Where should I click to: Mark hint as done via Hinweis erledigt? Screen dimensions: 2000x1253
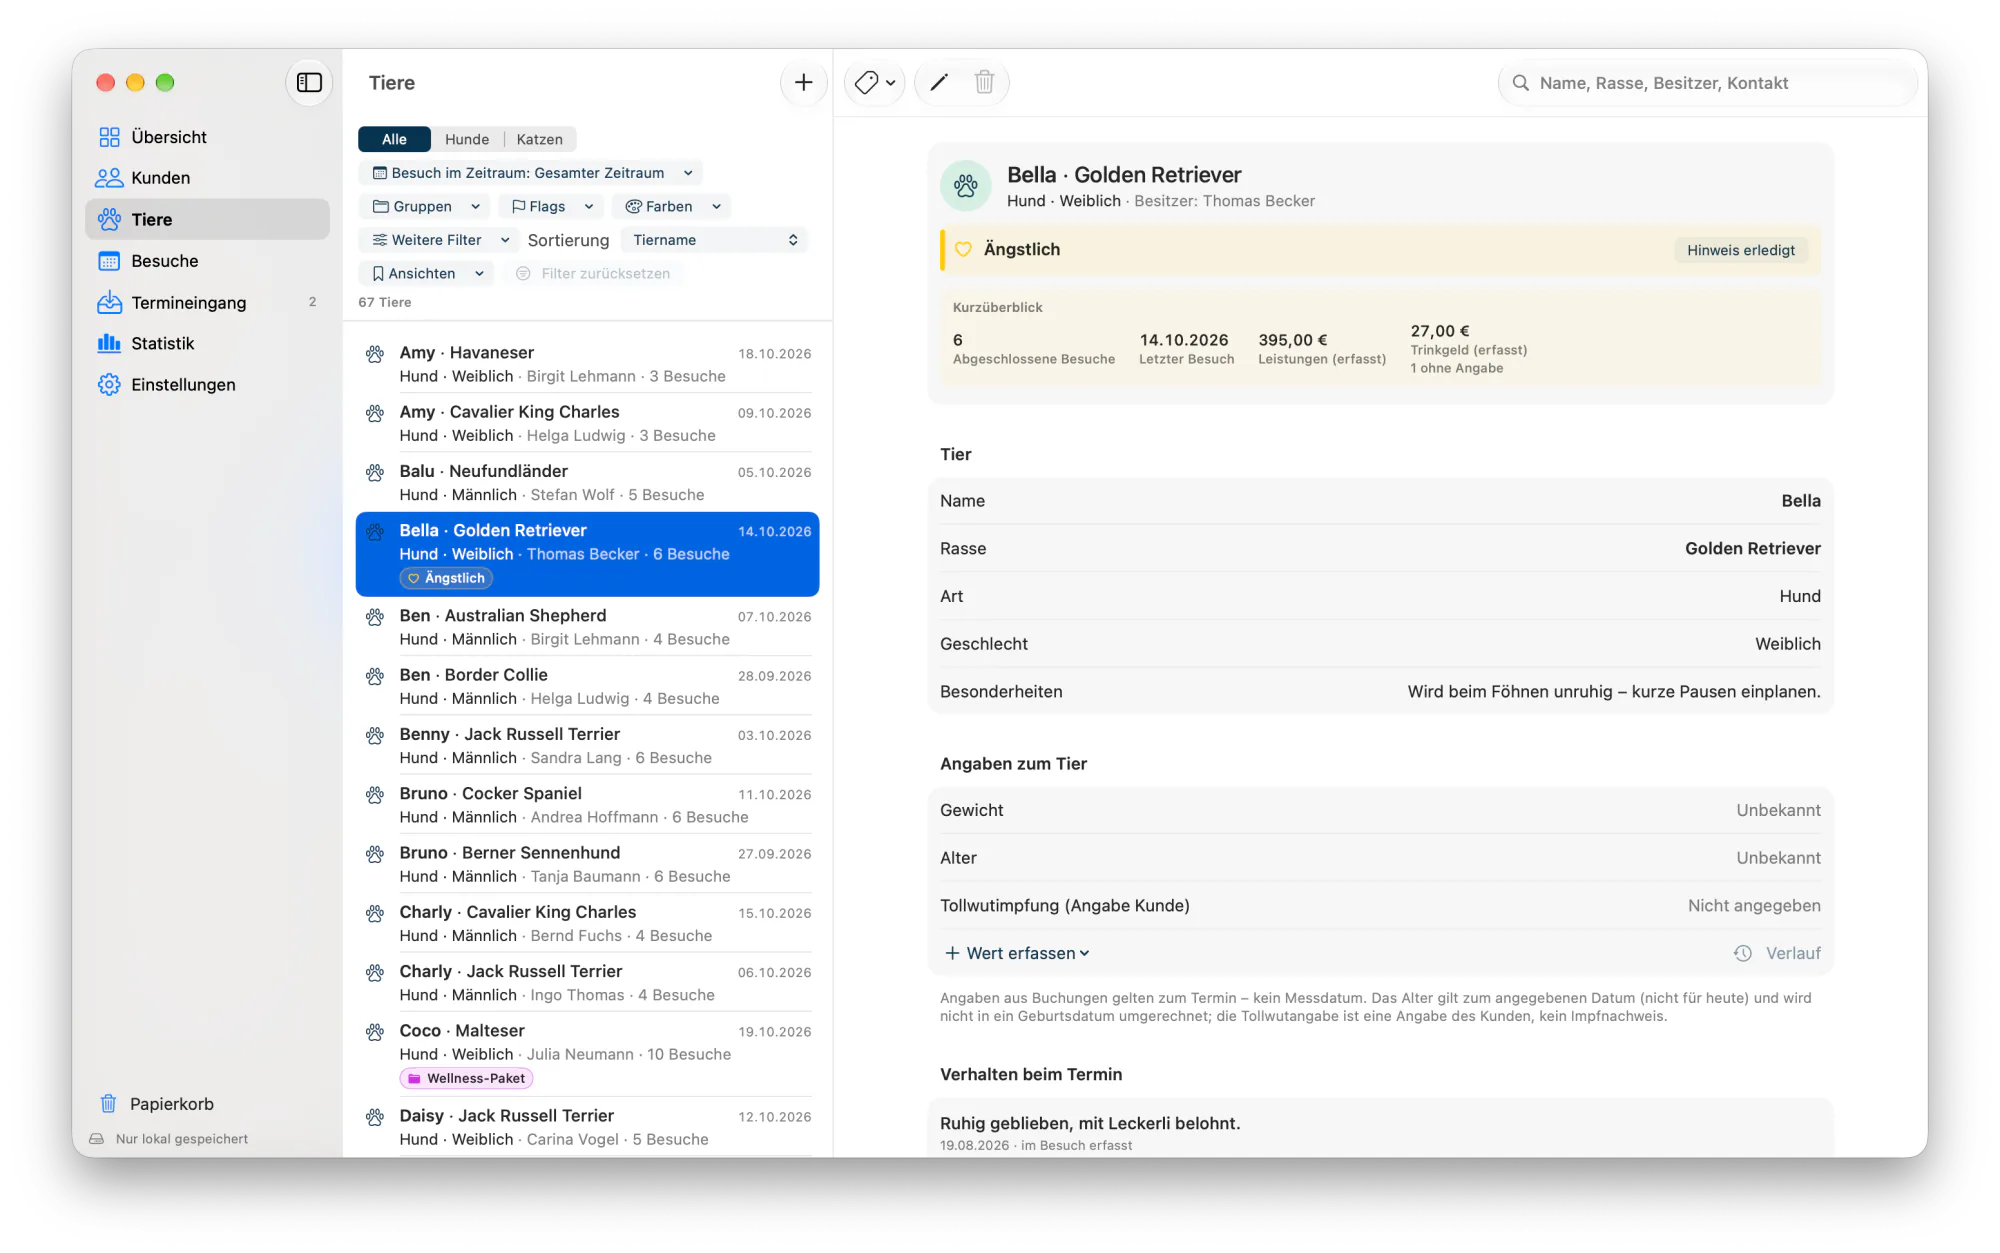1741,250
